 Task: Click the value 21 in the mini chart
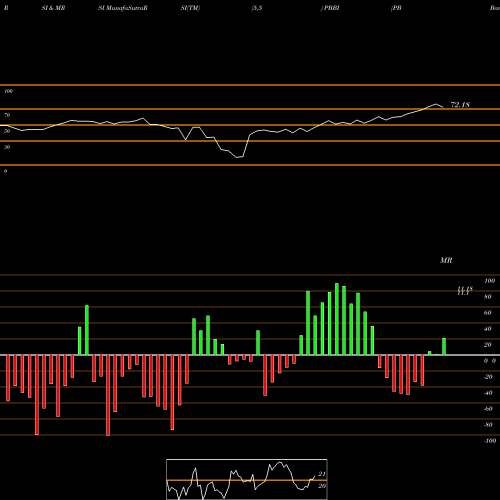[x=322, y=474]
